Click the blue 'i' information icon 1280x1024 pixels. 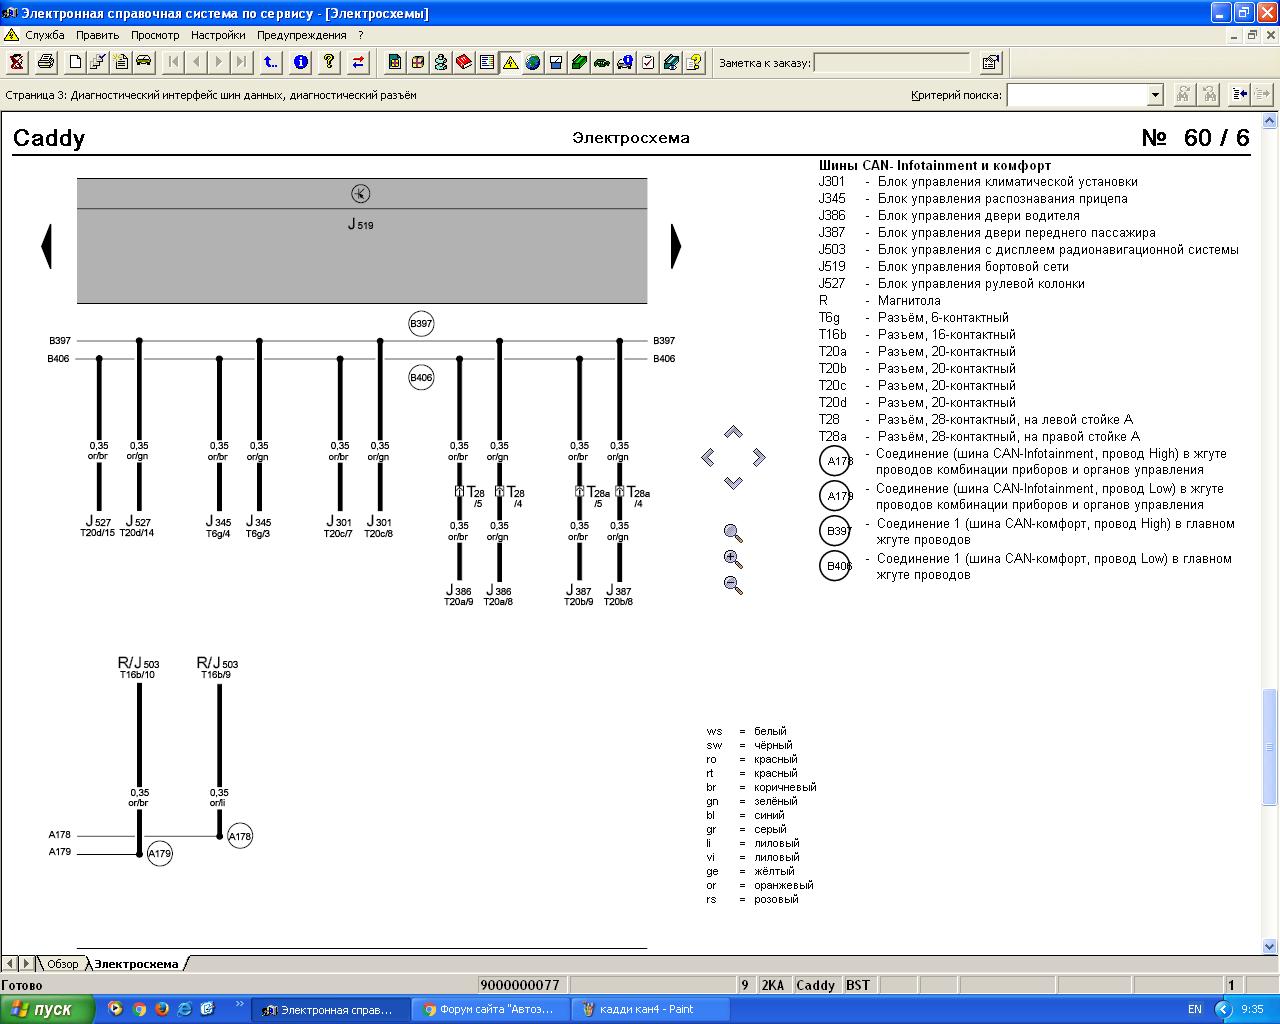(300, 62)
